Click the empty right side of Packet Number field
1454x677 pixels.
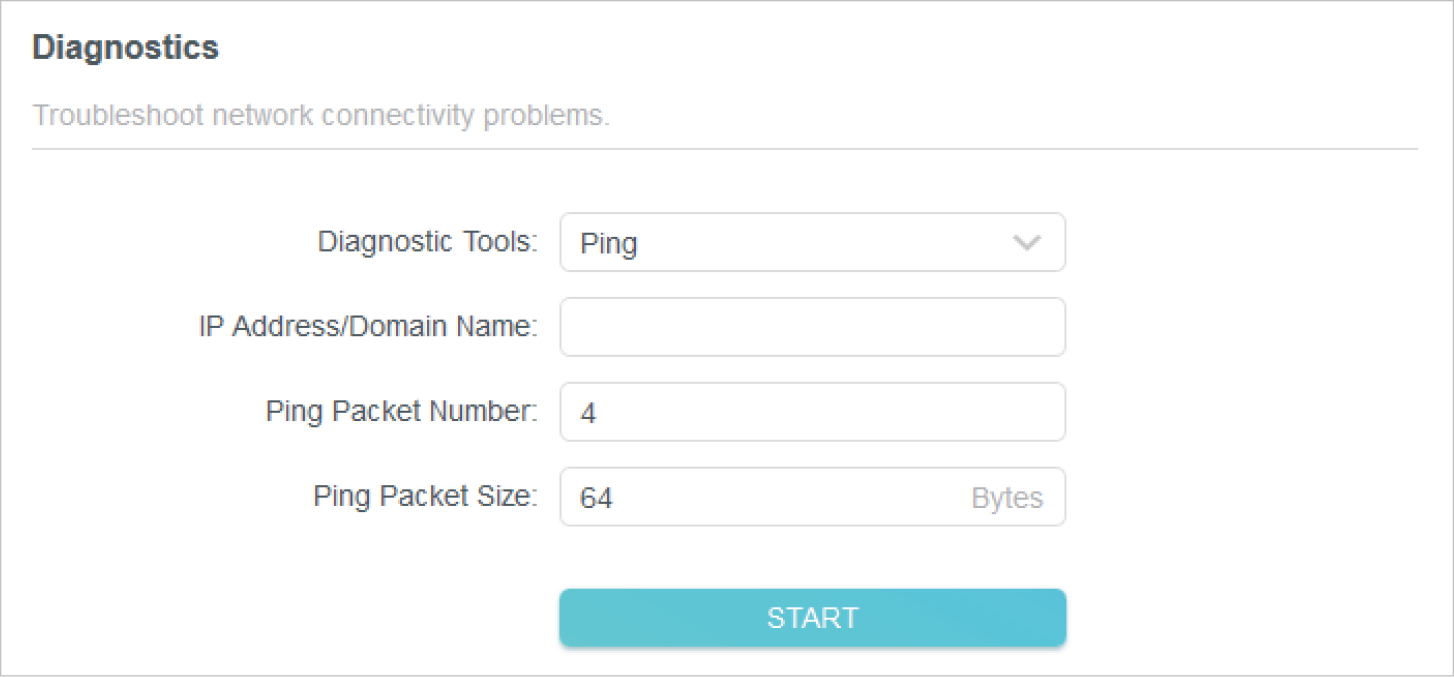[x=960, y=412]
